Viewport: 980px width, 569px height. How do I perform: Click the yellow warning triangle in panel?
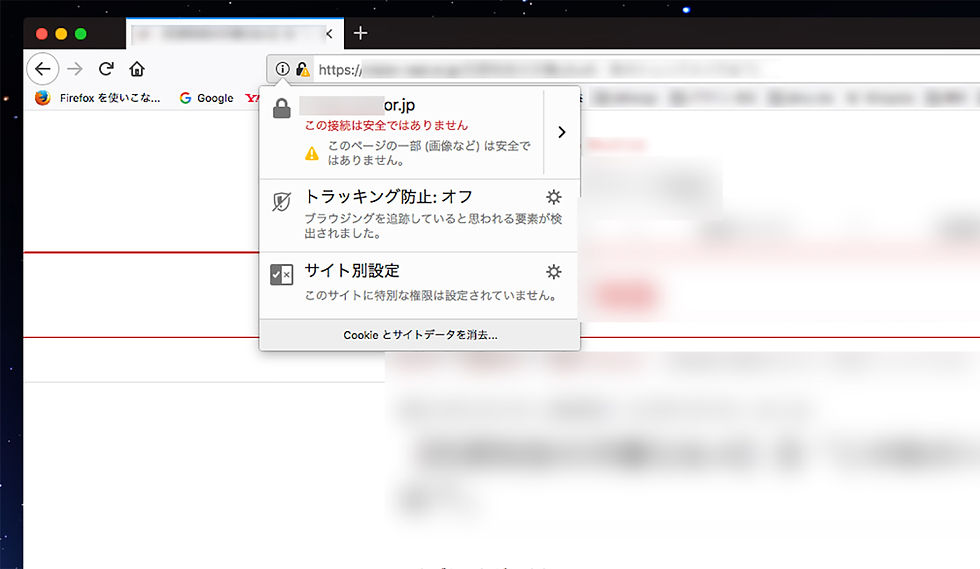coord(312,153)
